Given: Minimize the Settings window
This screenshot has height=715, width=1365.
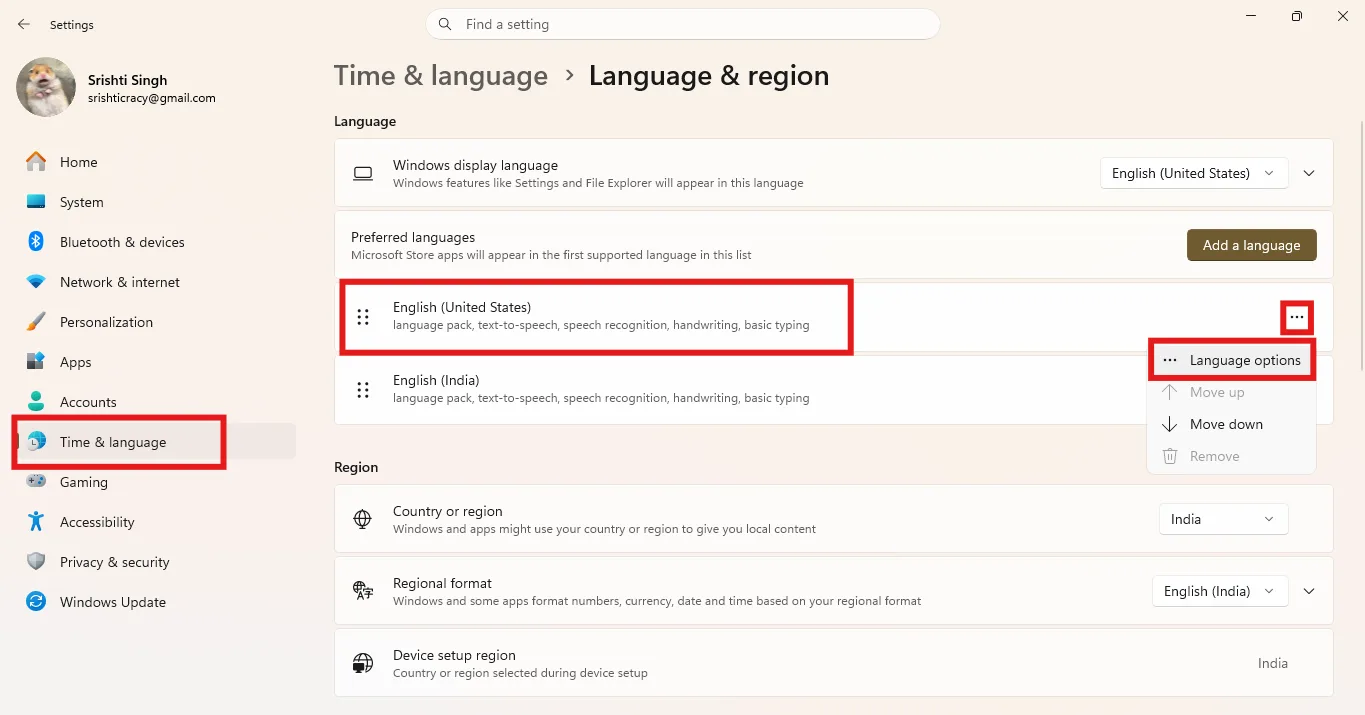Looking at the screenshot, I should click(x=1251, y=16).
